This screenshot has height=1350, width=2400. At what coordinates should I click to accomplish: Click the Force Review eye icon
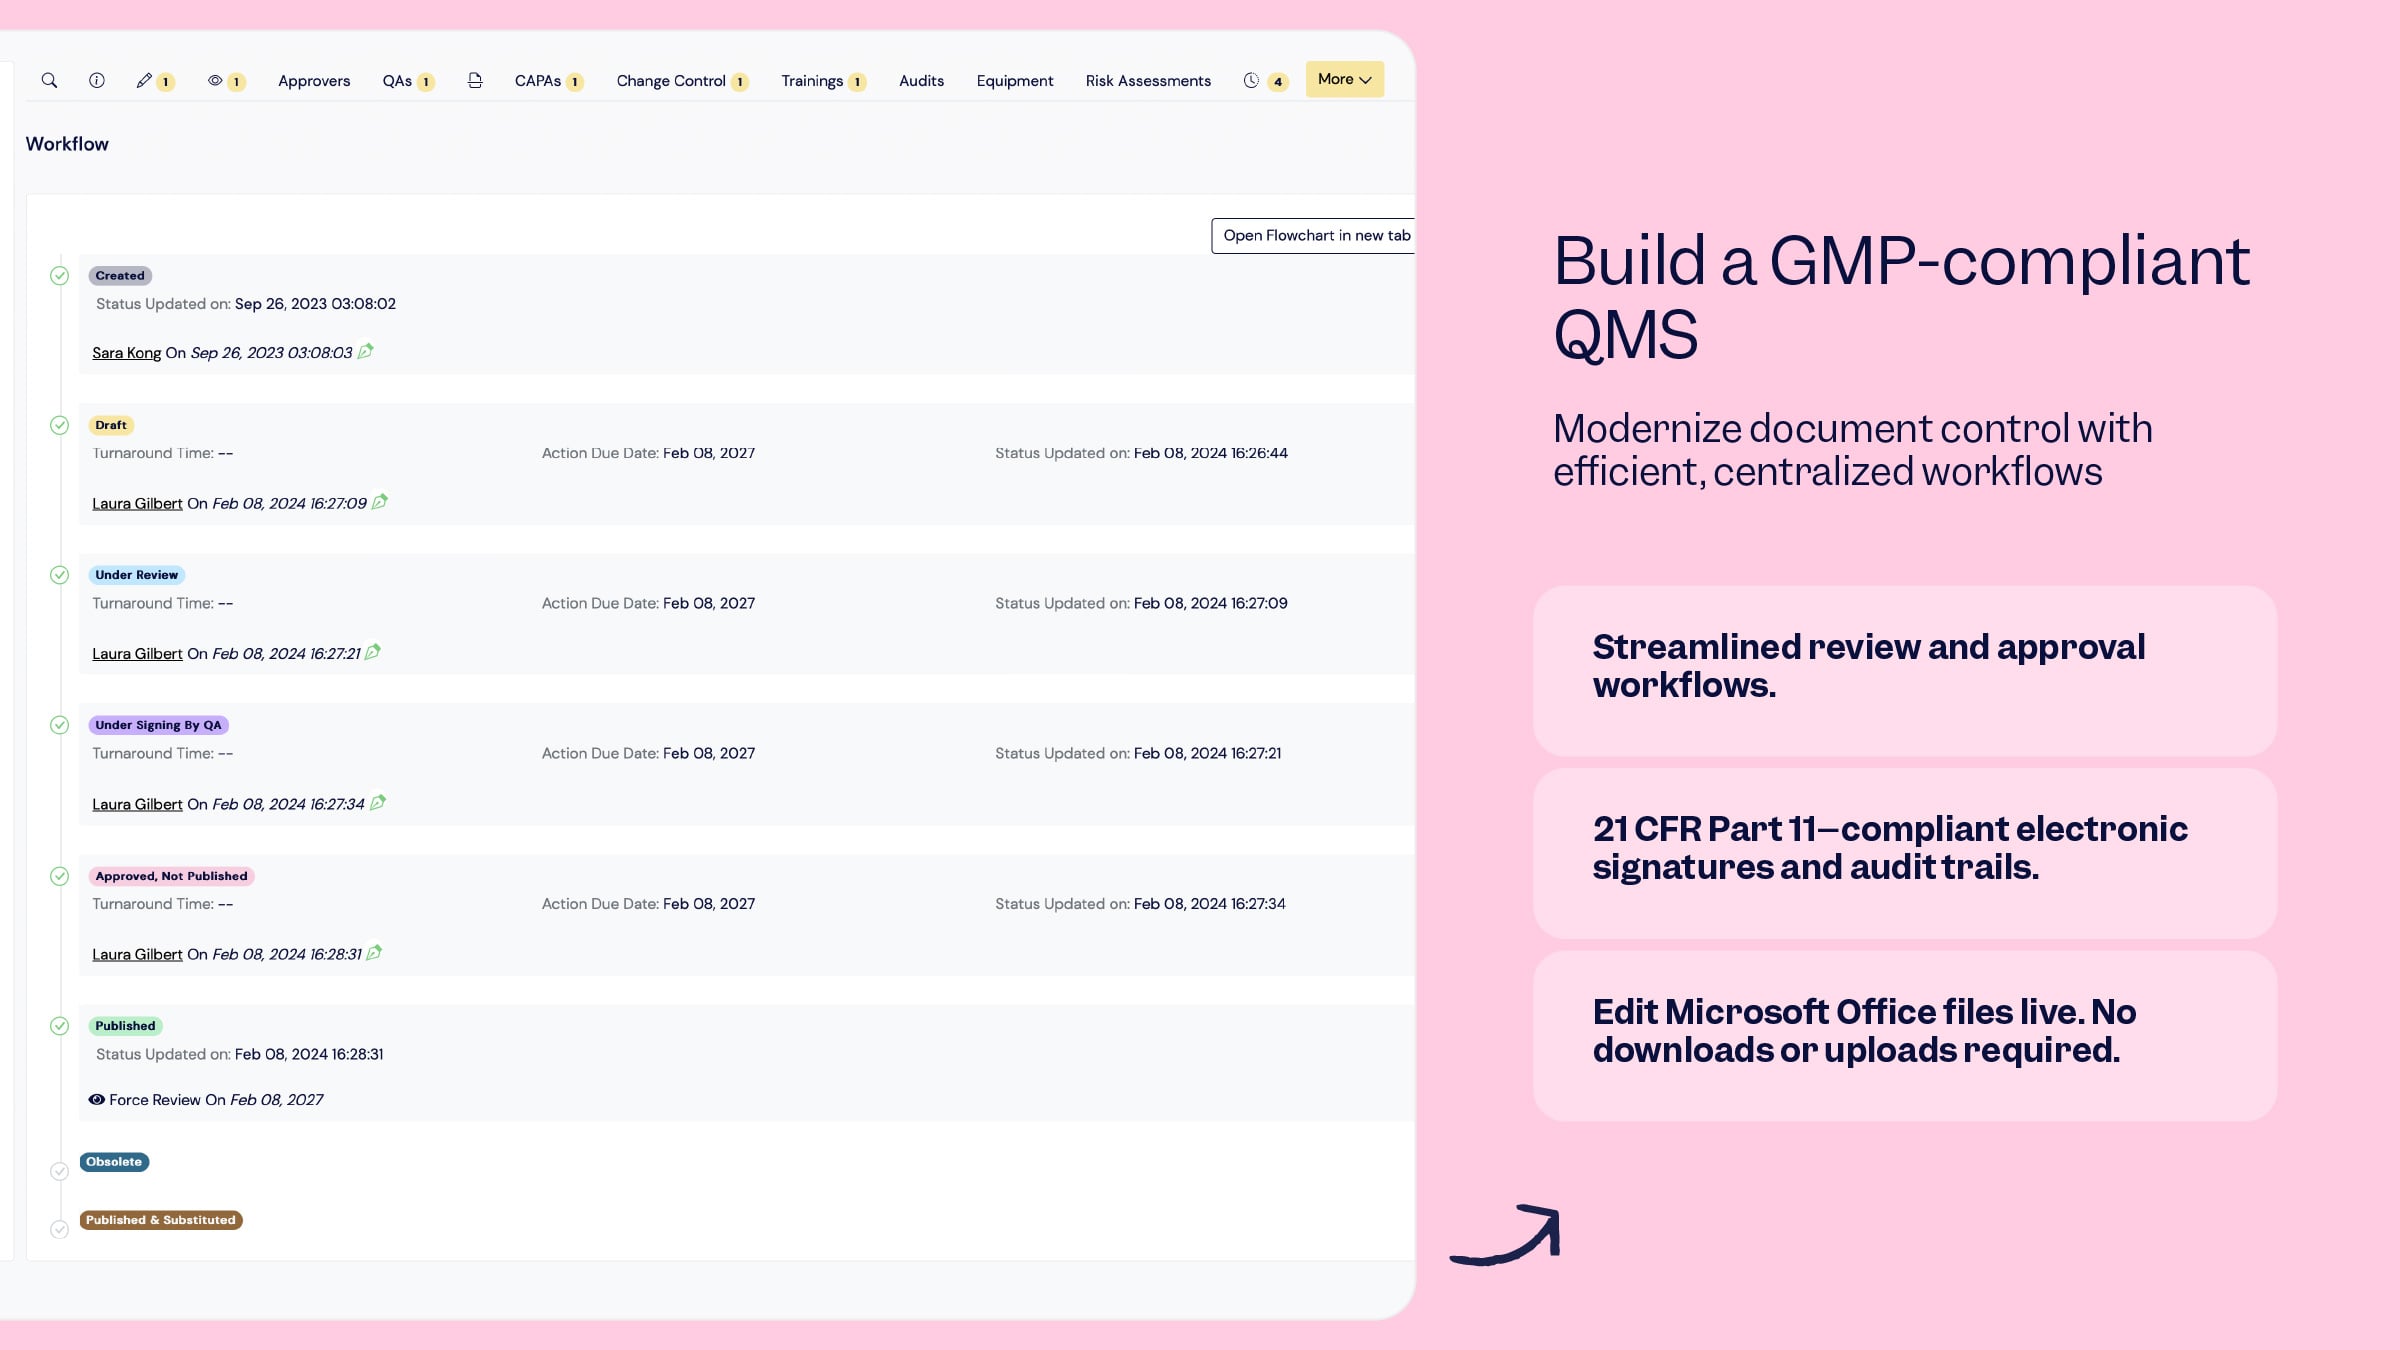click(x=97, y=1099)
